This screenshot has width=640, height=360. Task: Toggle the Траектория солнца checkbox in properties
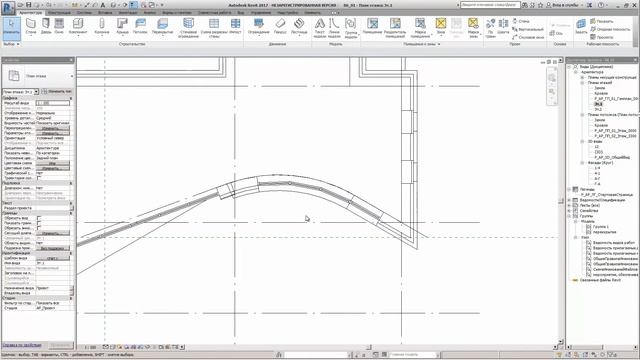pyautogui.click(x=39, y=178)
